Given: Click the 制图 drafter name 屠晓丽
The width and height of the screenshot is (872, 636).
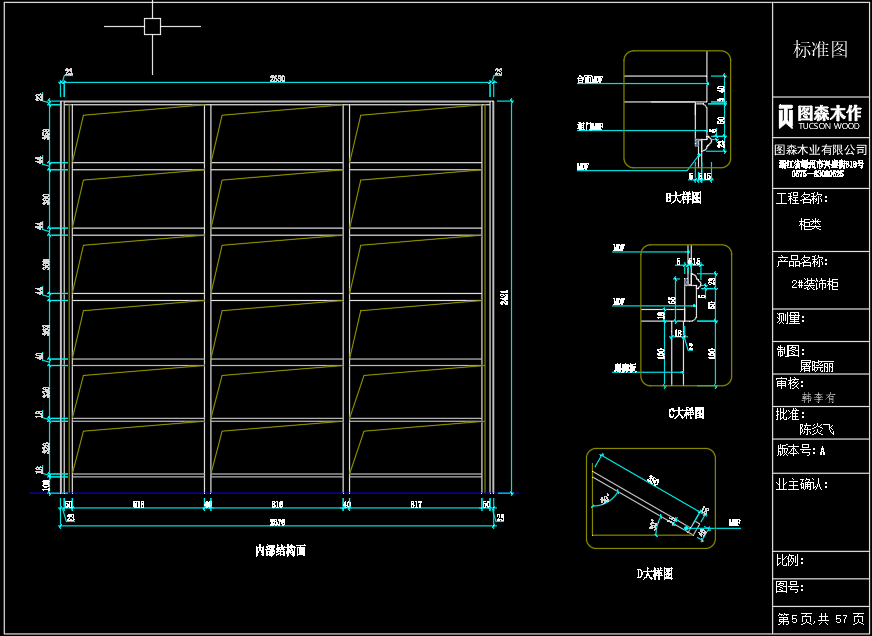Looking at the screenshot, I should coord(816,365).
